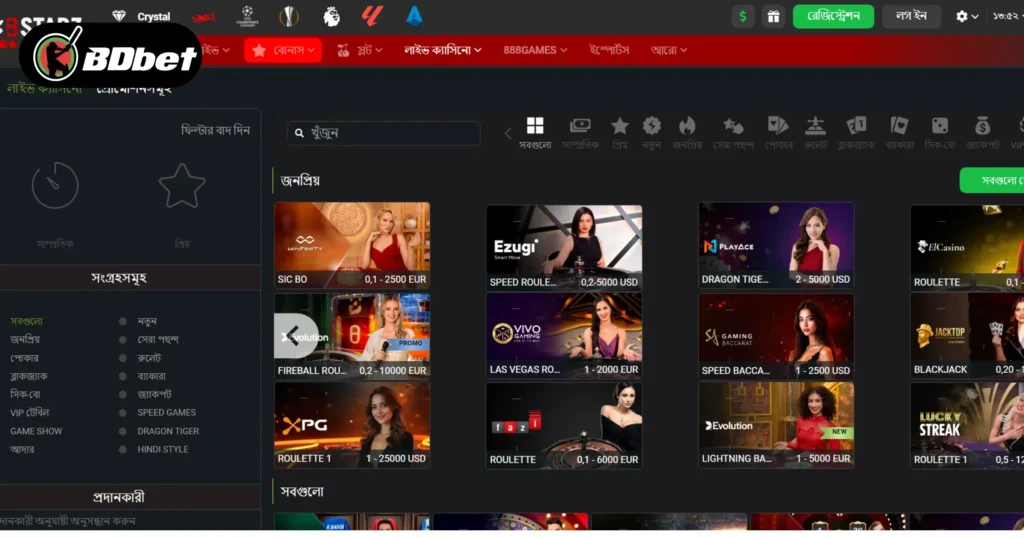This screenshot has width=1024, height=538.
Task: Click the left chevron before category icons
Action: [x=507, y=134]
